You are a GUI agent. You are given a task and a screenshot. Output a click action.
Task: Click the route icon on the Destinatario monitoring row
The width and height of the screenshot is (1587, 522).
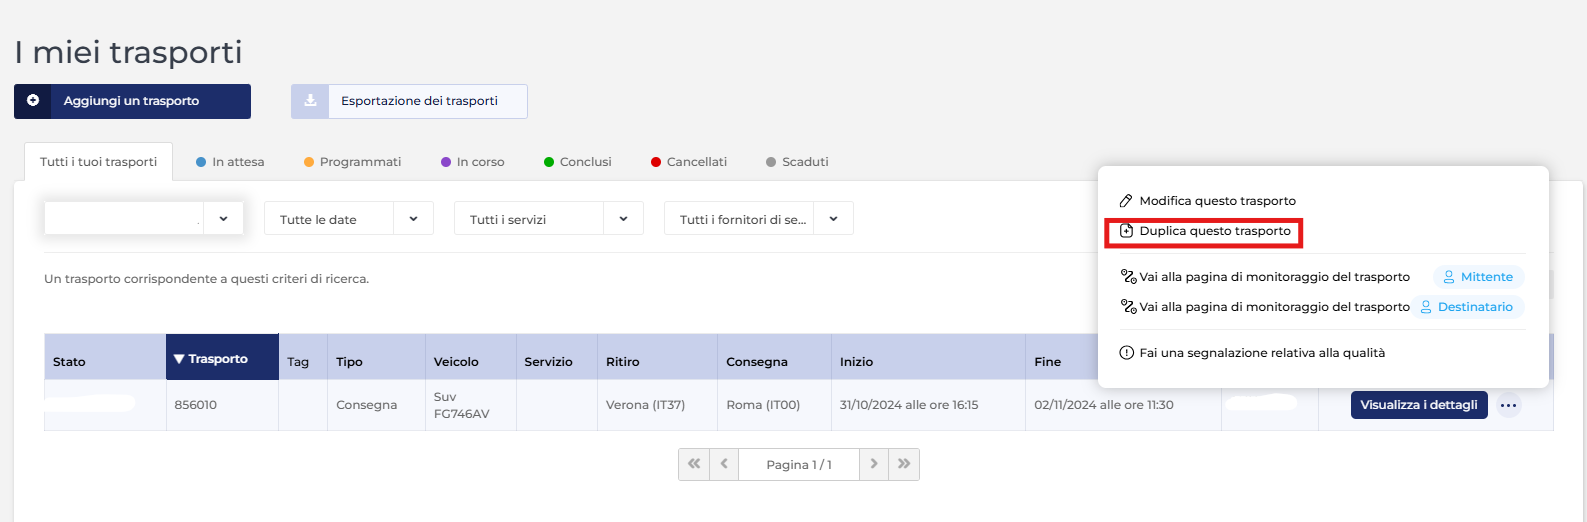[x=1129, y=307]
